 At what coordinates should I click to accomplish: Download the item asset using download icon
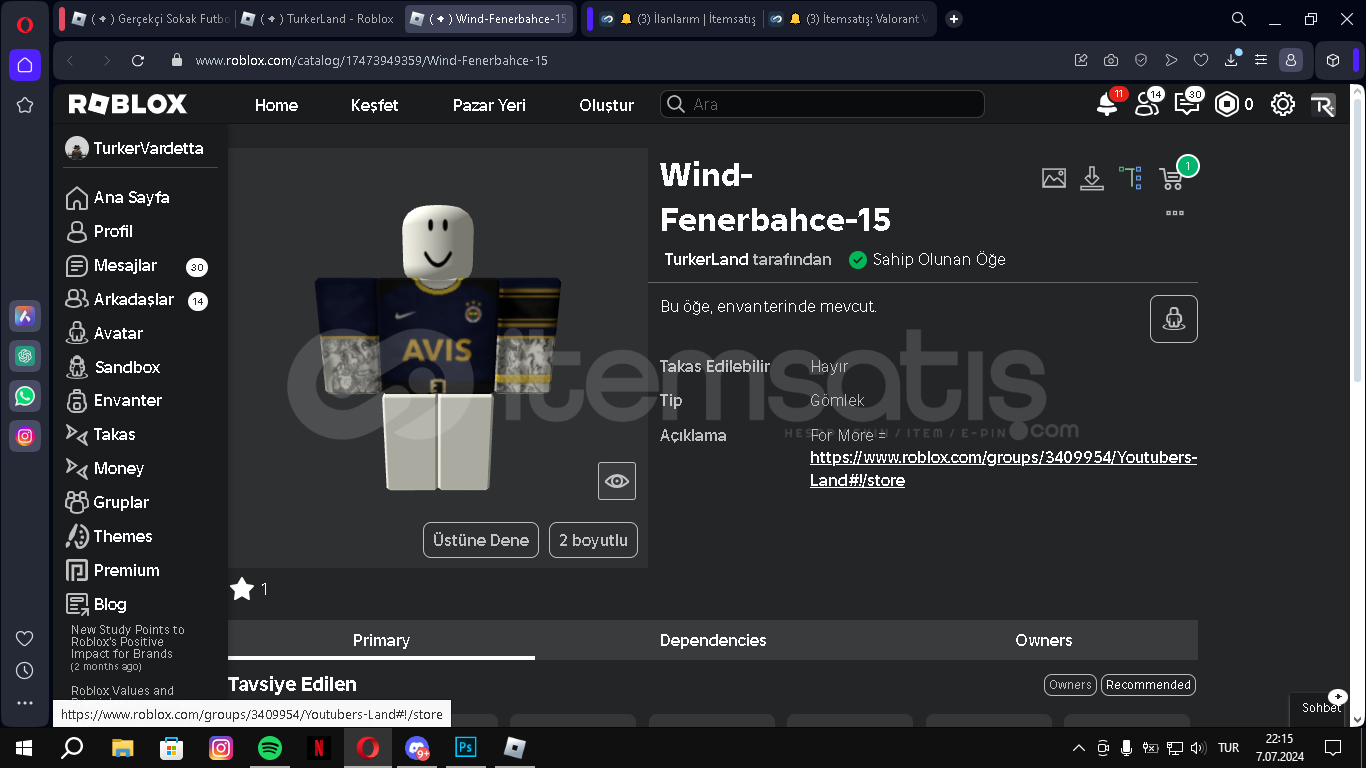(1092, 178)
